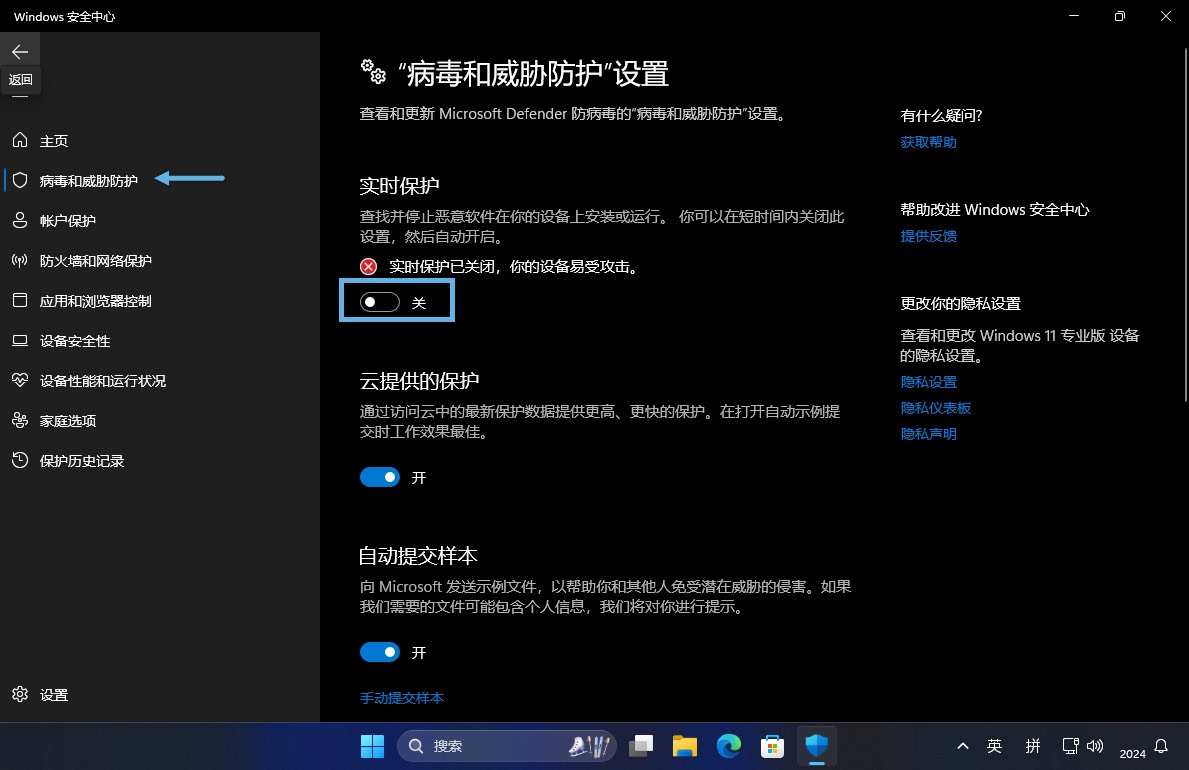The width and height of the screenshot is (1189, 770).
Task: Open the 主页 menu label
Action: tap(54, 141)
